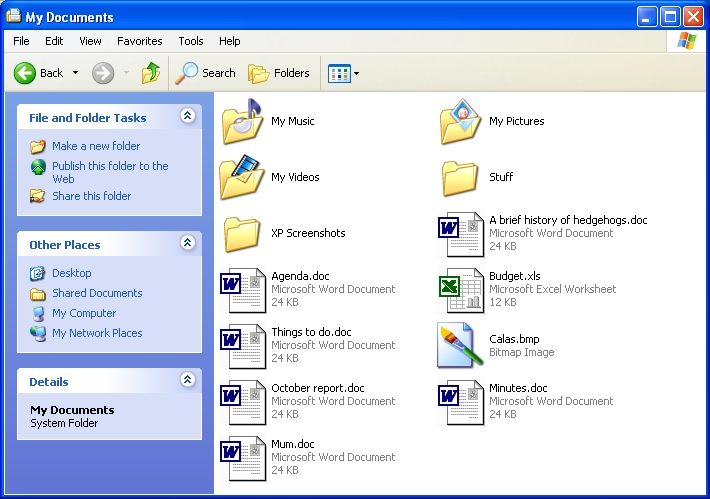Select the Calas.bmp paintbrush icon
The height and width of the screenshot is (499, 710).
point(460,345)
